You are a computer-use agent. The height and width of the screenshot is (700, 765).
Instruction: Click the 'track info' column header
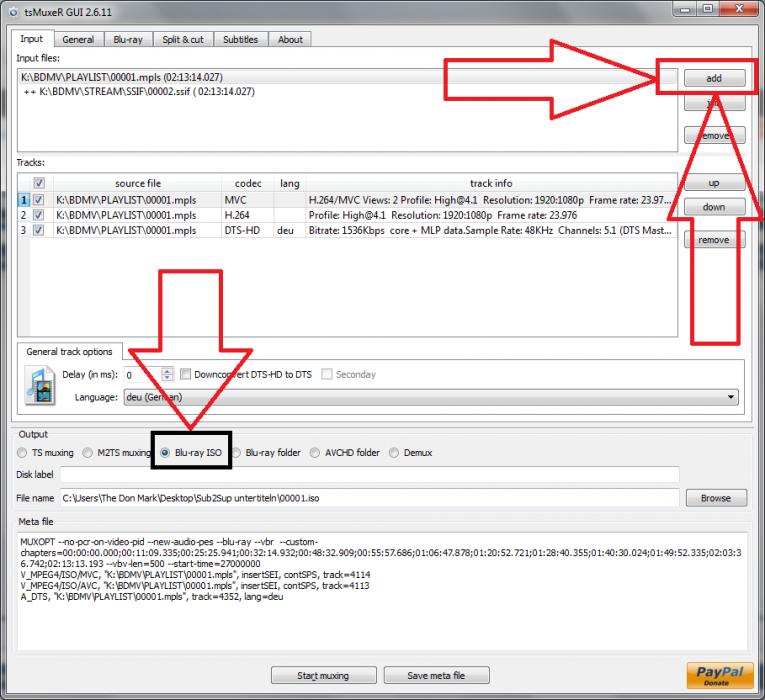click(x=491, y=183)
